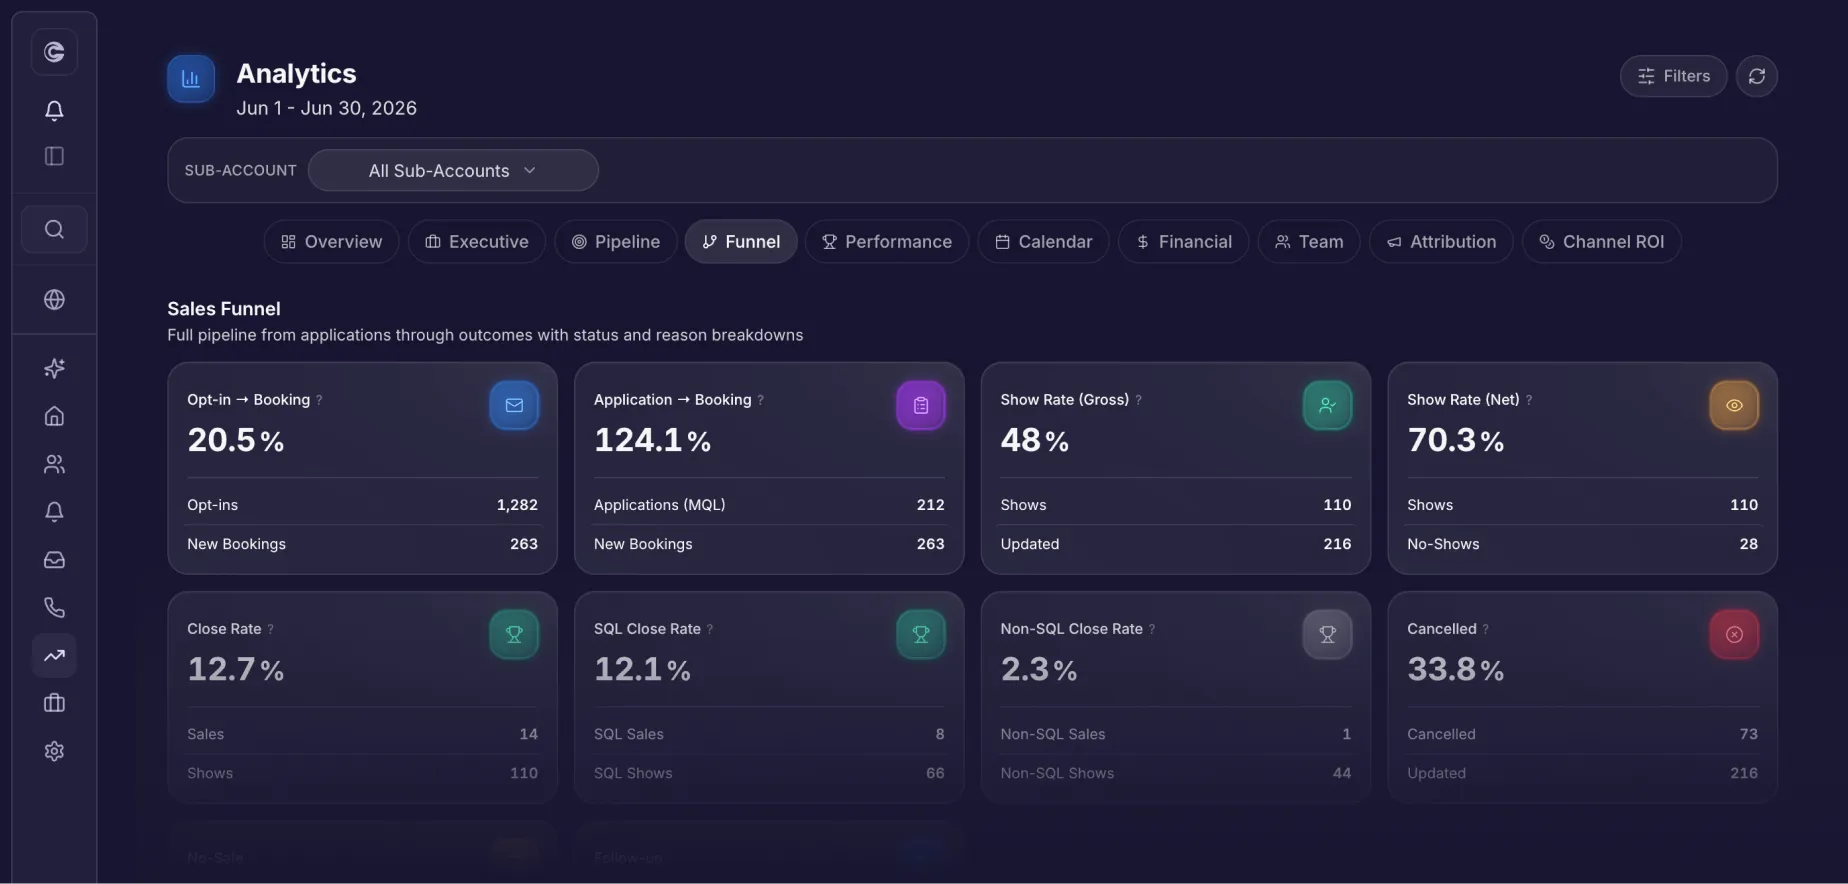The image size is (1848, 884).
Task: Click the 48% gross show rate value
Action: pos(1035,440)
